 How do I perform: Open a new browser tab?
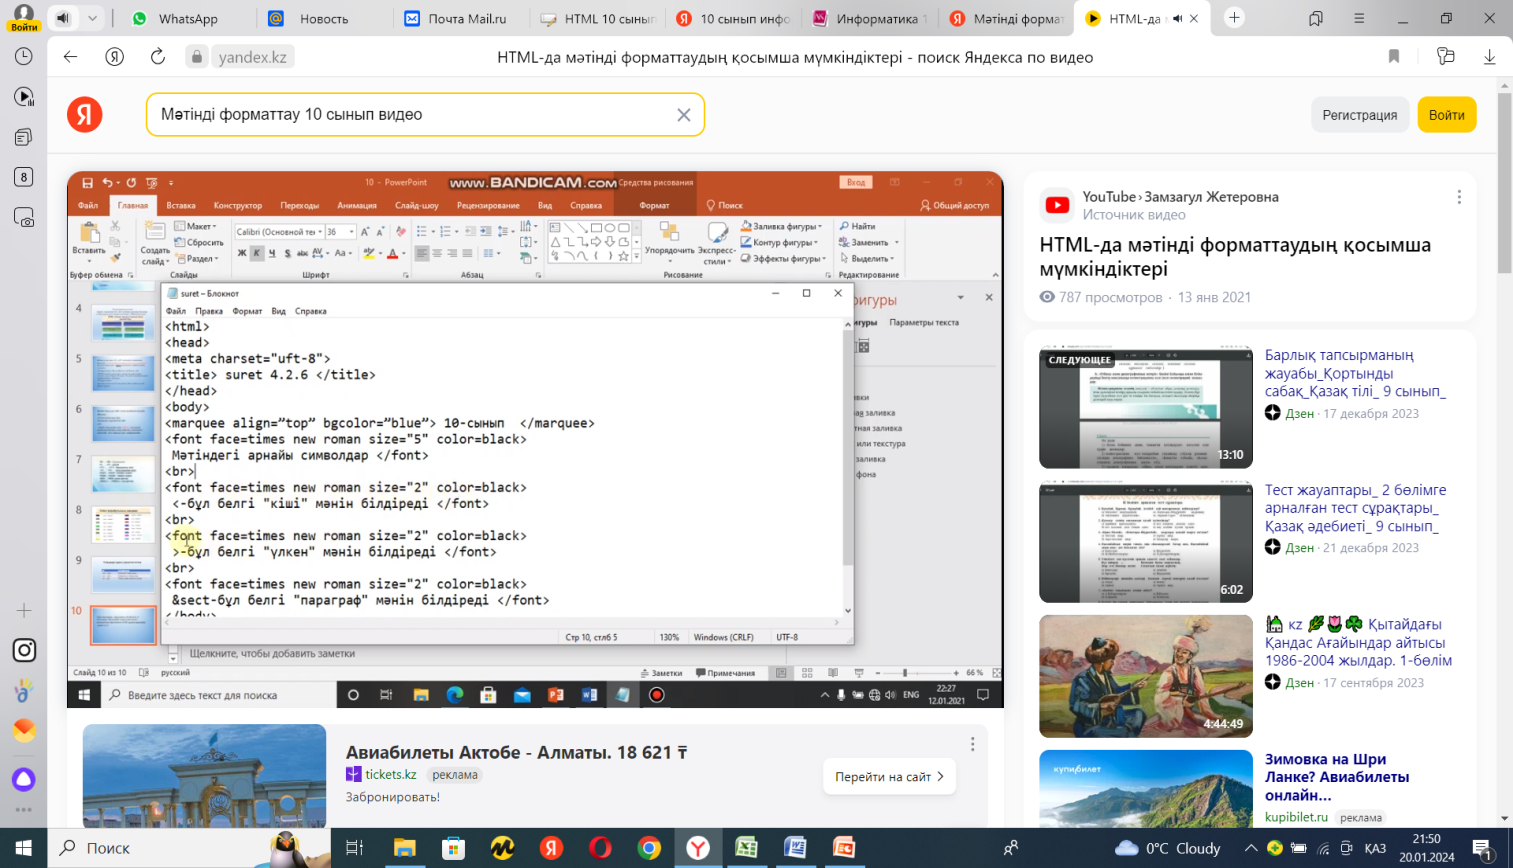(x=1234, y=18)
